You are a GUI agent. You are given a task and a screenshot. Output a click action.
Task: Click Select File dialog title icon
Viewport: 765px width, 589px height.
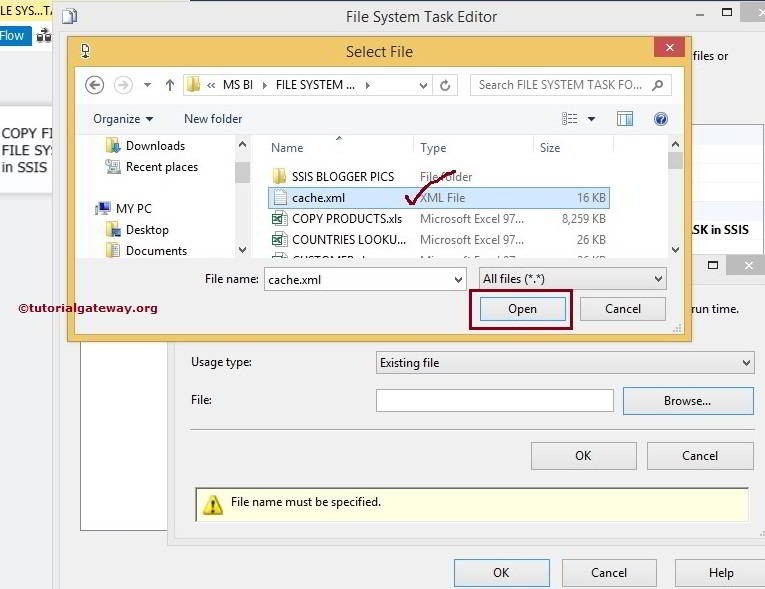coord(85,51)
